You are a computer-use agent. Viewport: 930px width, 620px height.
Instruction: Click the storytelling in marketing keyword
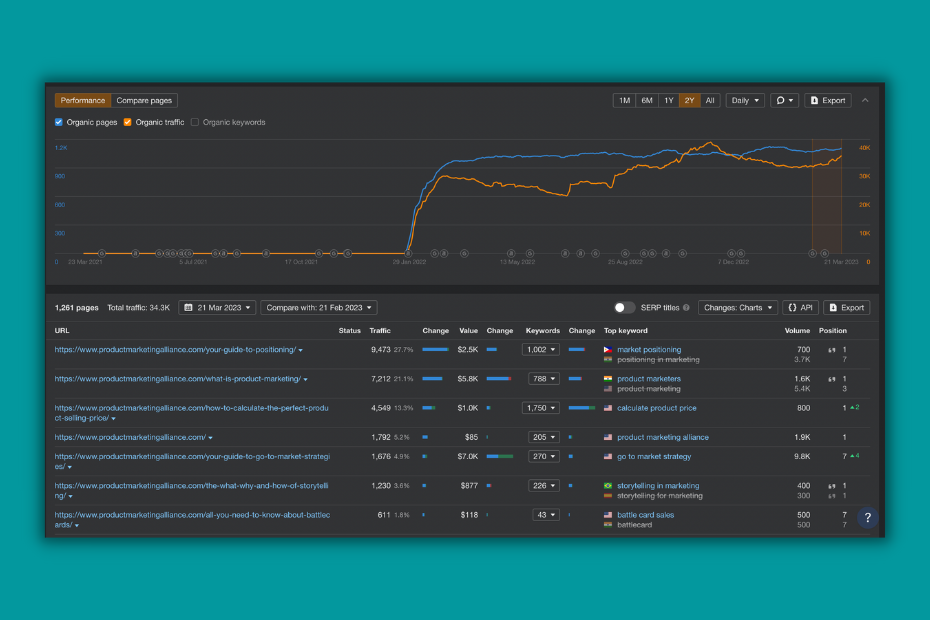pos(658,485)
